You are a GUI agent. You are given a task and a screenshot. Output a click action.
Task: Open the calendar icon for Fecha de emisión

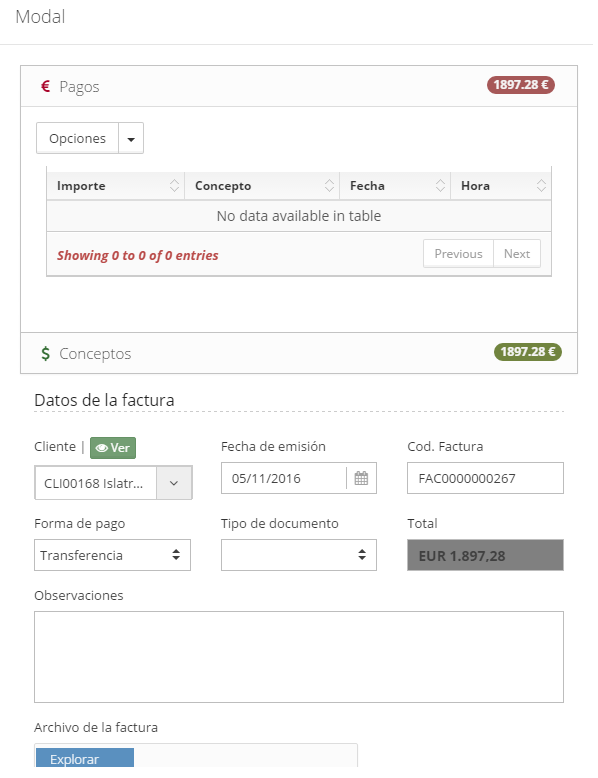pyautogui.click(x=361, y=478)
